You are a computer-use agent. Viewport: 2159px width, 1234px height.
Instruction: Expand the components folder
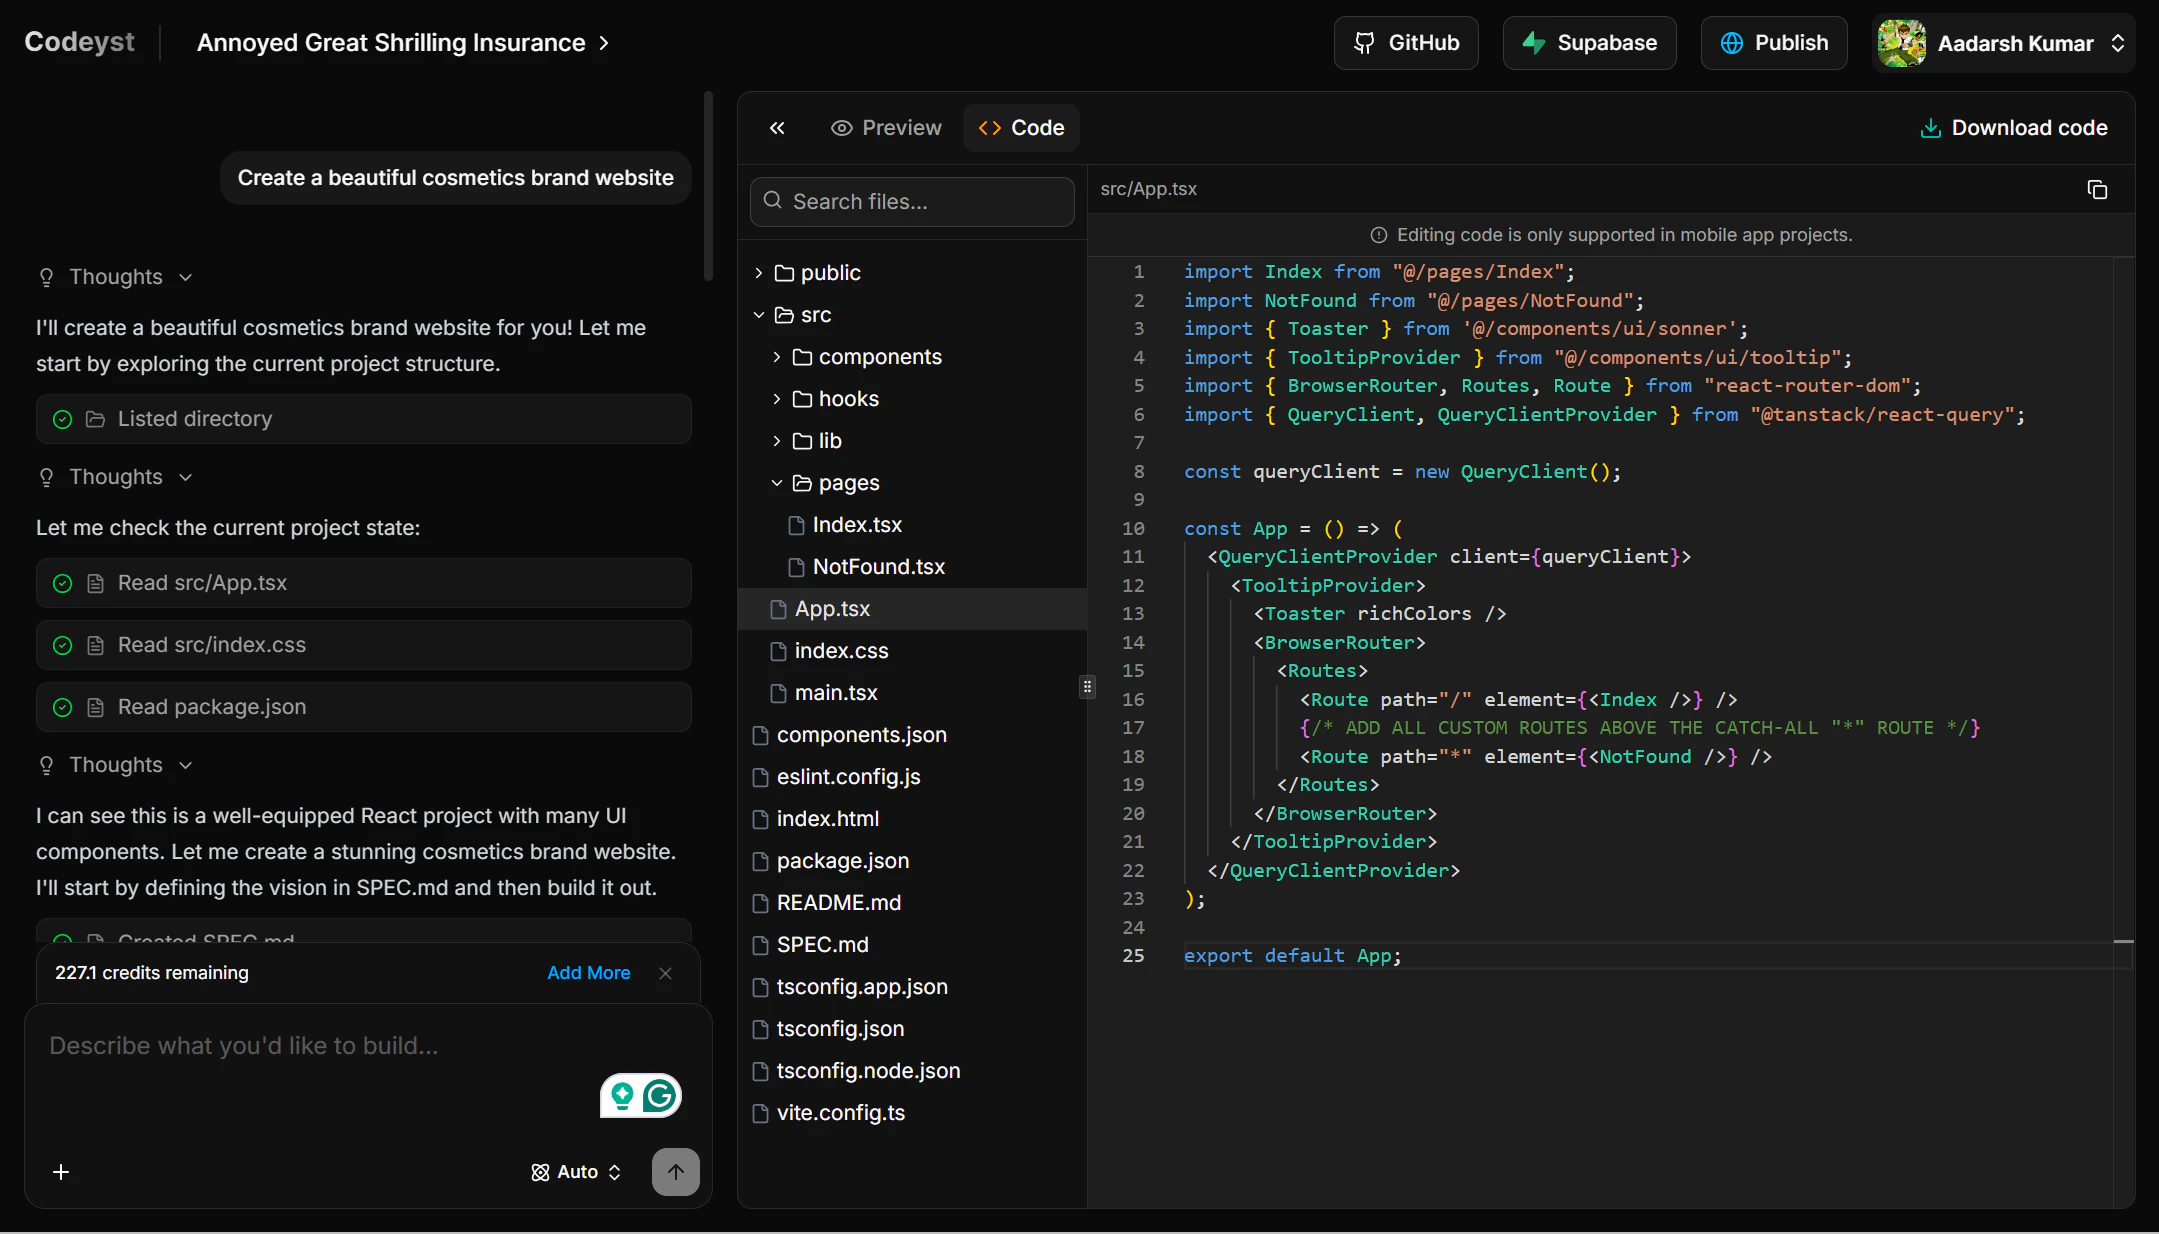776,356
